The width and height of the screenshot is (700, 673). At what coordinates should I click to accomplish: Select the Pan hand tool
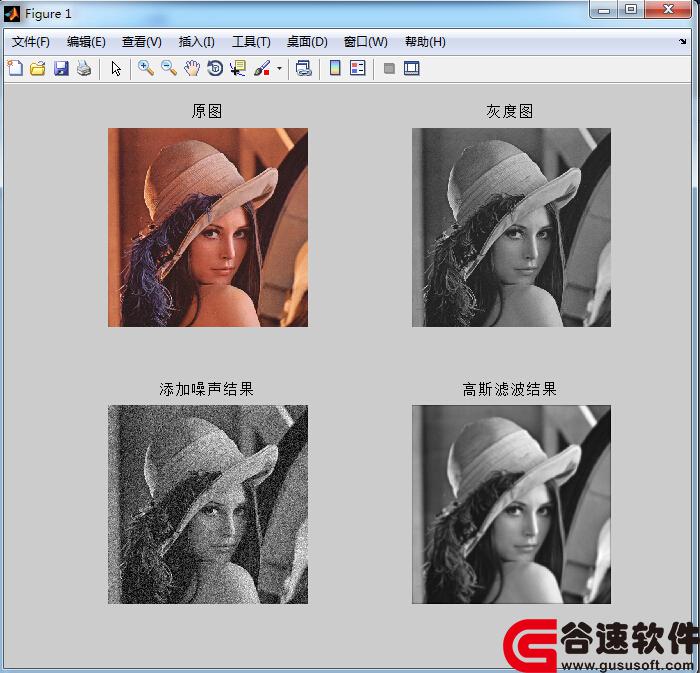(x=192, y=68)
